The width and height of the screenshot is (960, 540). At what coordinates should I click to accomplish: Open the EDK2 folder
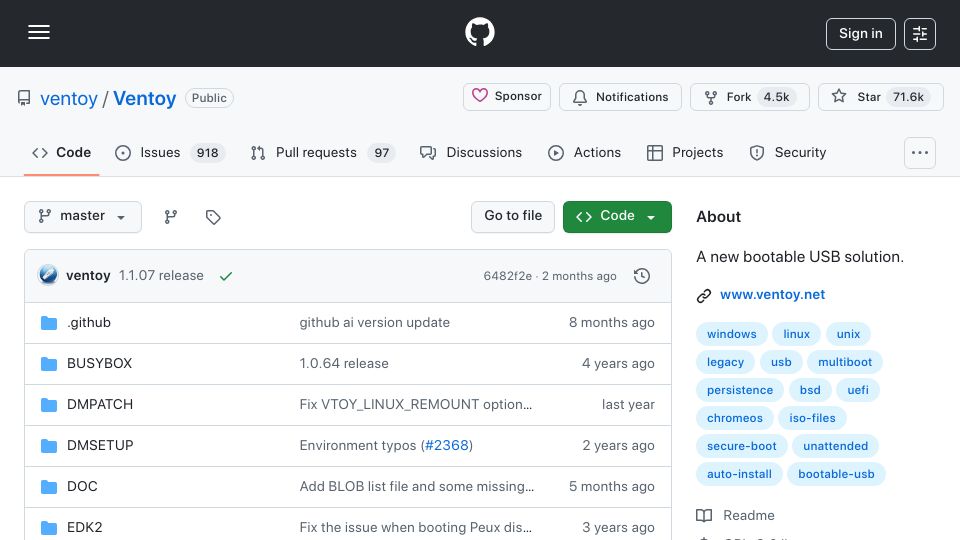pyautogui.click(x=84, y=528)
